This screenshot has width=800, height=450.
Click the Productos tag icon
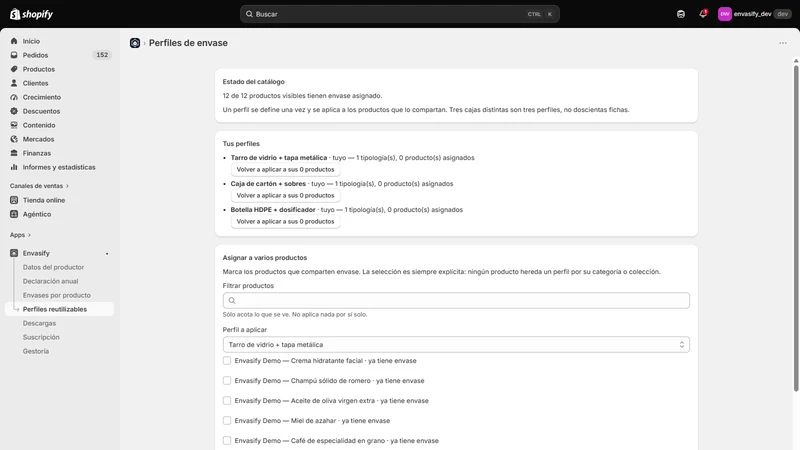click(14, 69)
